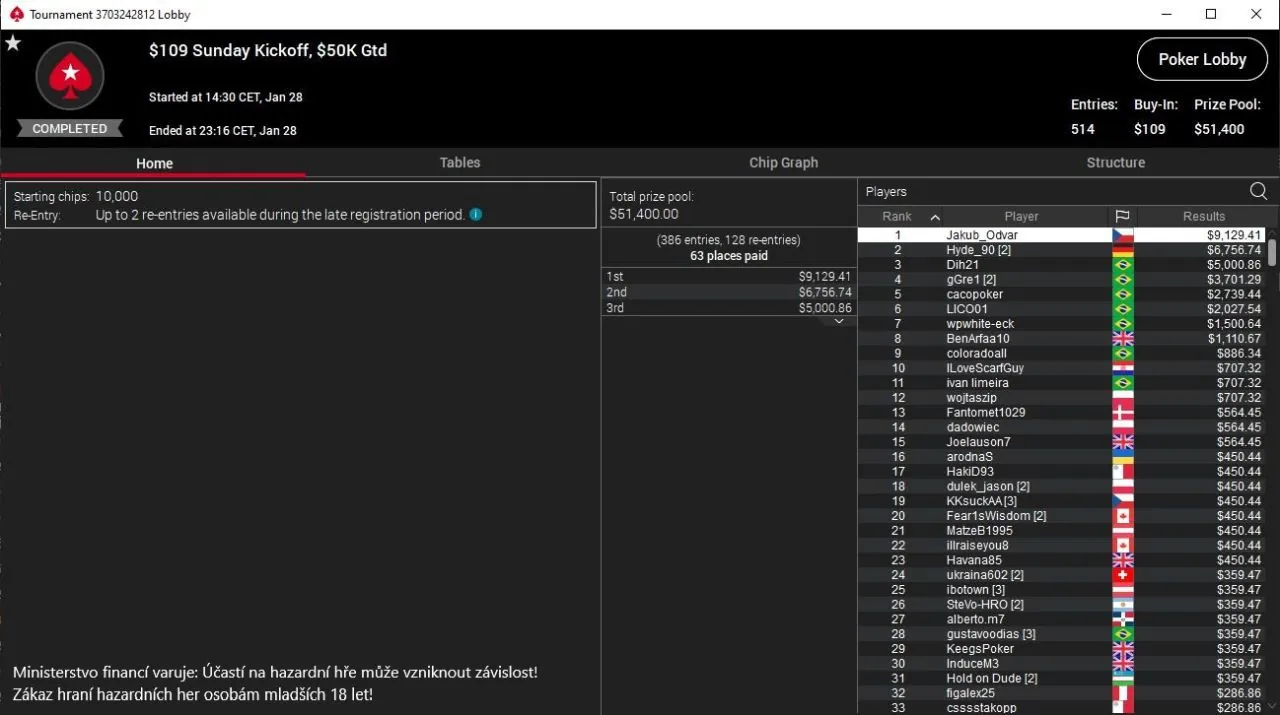Switch to the Tables tab
This screenshot has height=715, width=1280.
pos(459,162)
